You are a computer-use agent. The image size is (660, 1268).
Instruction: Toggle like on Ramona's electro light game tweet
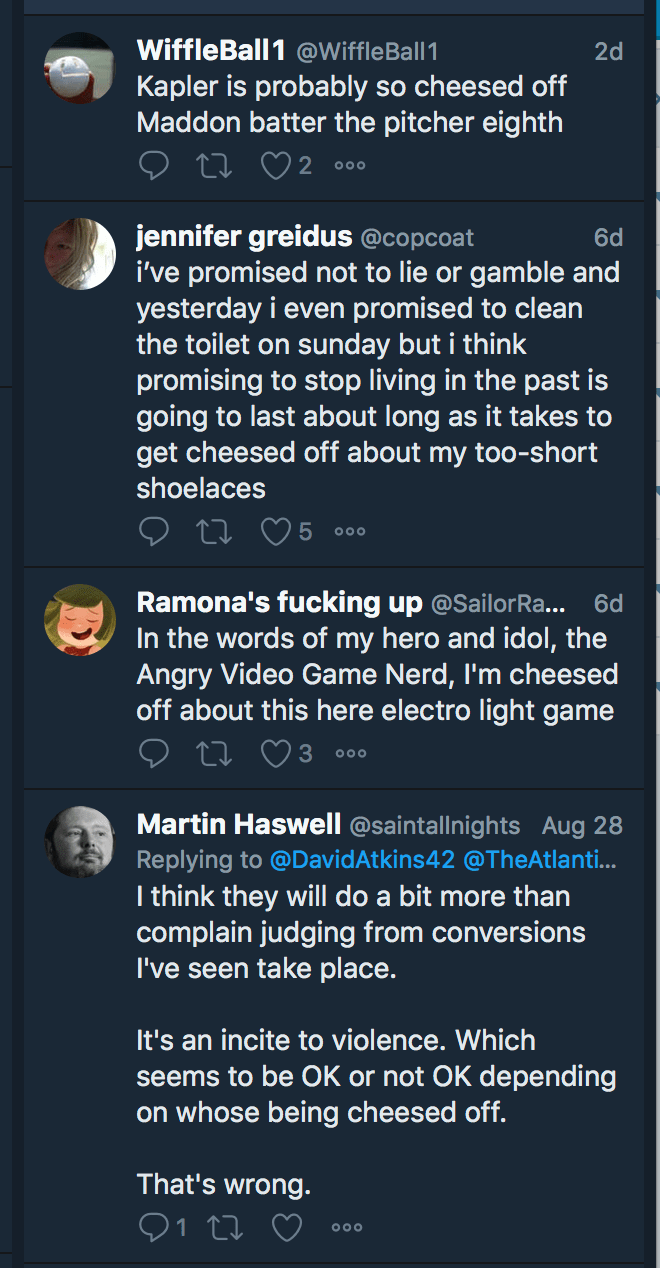(275, 752)
